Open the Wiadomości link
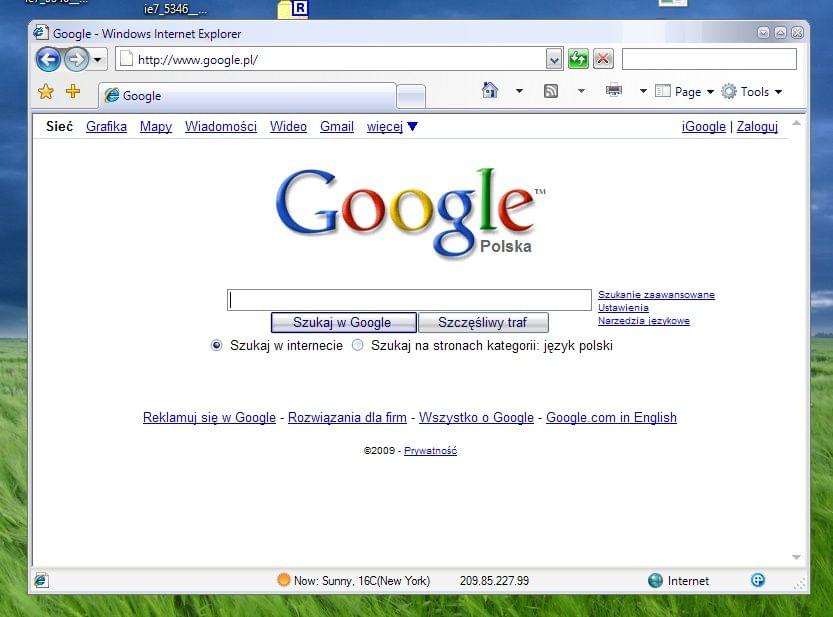Image resolution: width=833 pixels, height=617 pixels. pyautogui.click(x=220, y=126)
